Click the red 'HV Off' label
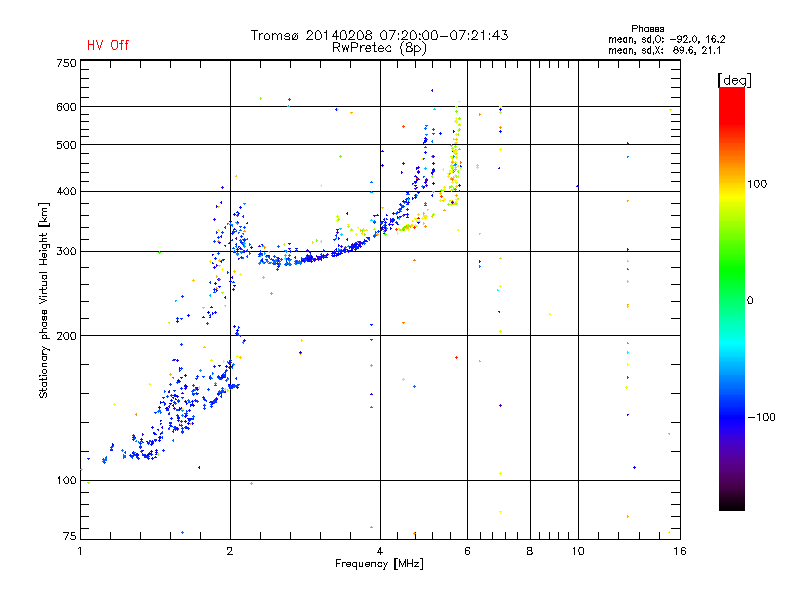 point(108,45)
